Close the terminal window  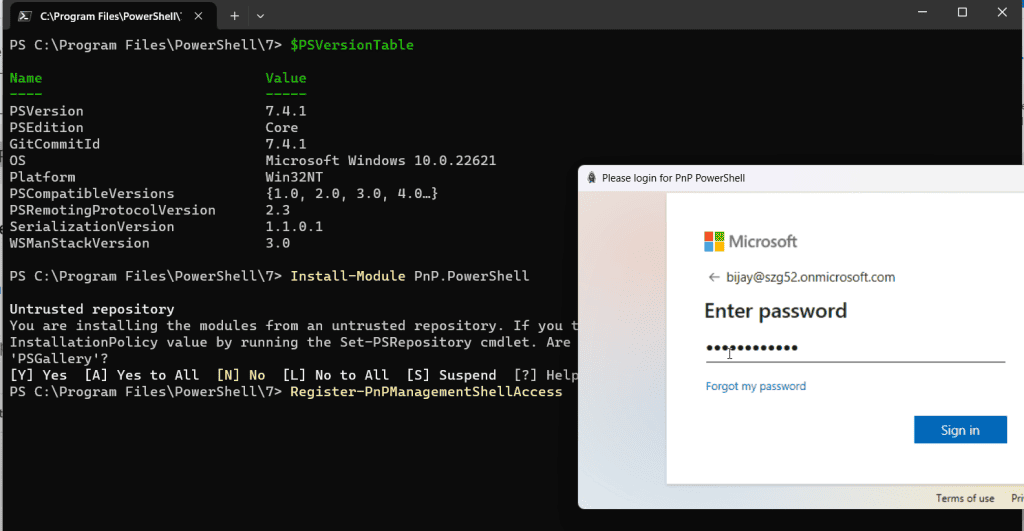point(1002,12)
